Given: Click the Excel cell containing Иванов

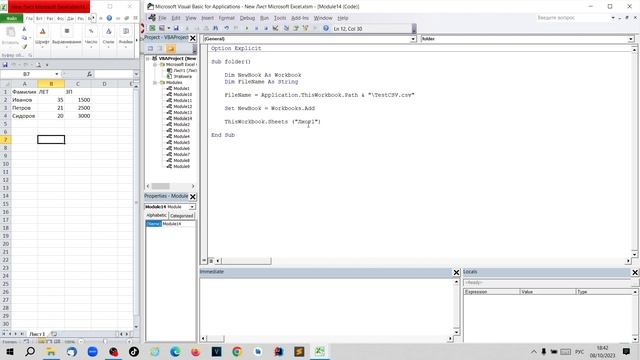Looking at the screenshot, I should point(24,100).
